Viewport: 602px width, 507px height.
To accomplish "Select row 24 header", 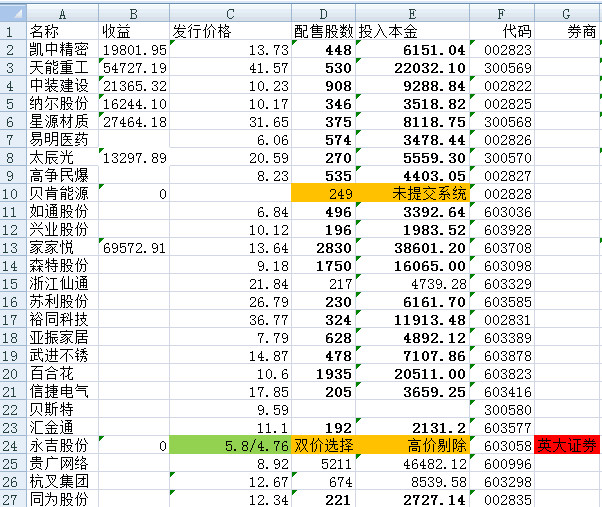I will tap(13, 445).
